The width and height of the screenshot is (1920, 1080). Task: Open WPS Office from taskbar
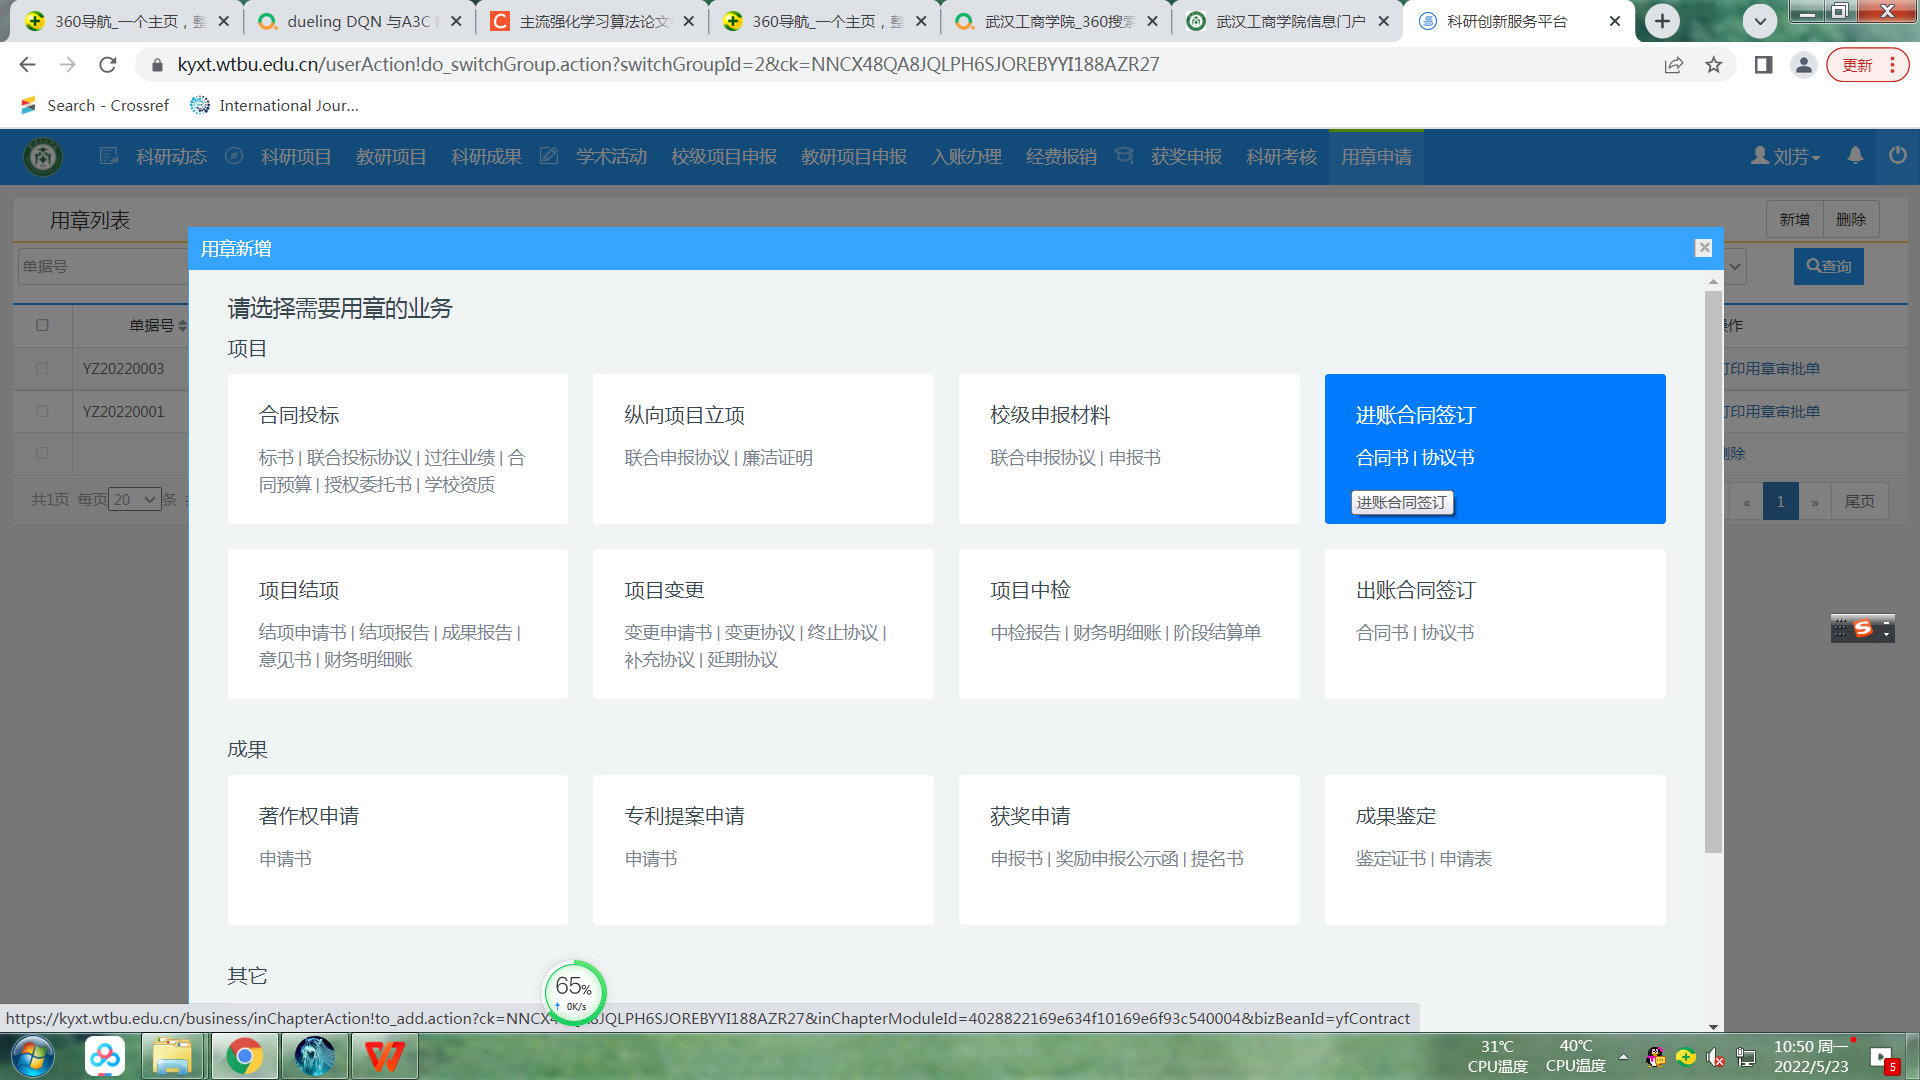point(384,1056)
